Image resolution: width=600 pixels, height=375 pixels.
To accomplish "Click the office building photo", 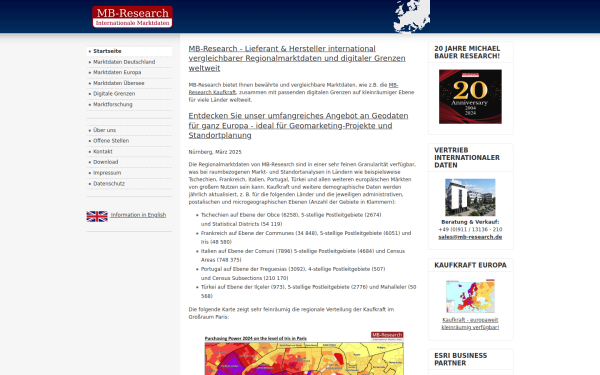I will [470, 197].
